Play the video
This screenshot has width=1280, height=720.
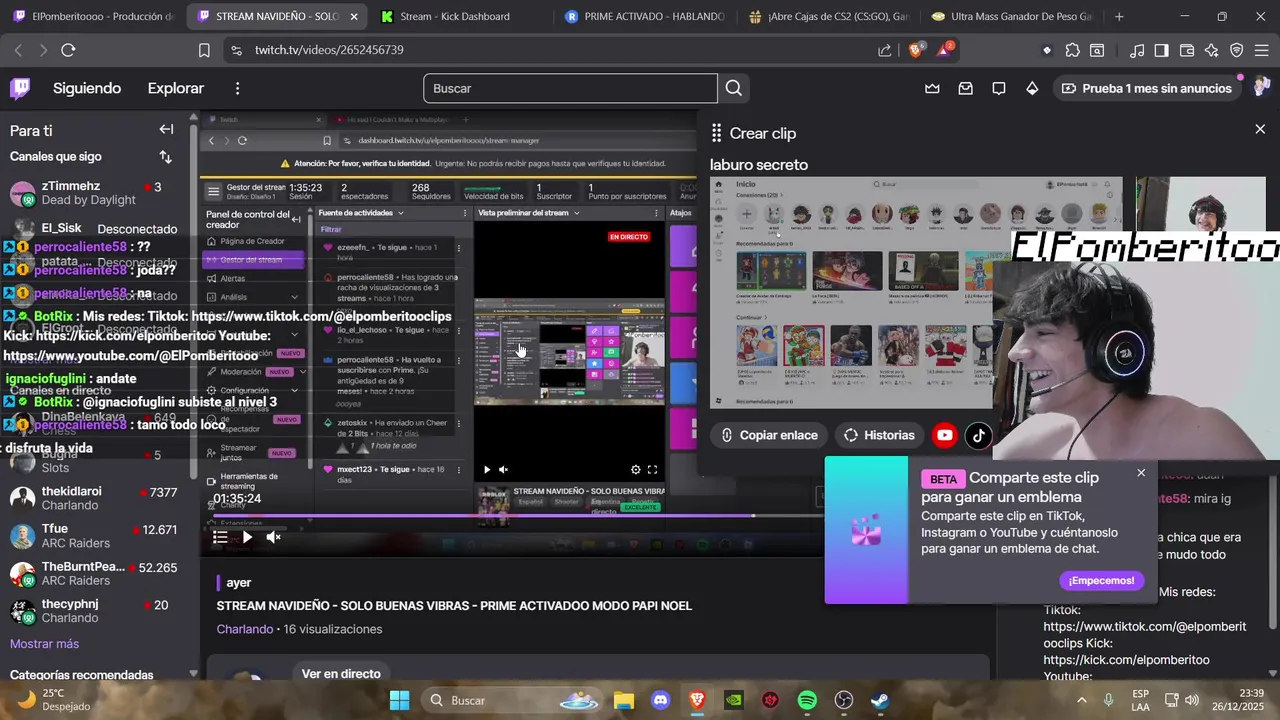tap(247, 537)
